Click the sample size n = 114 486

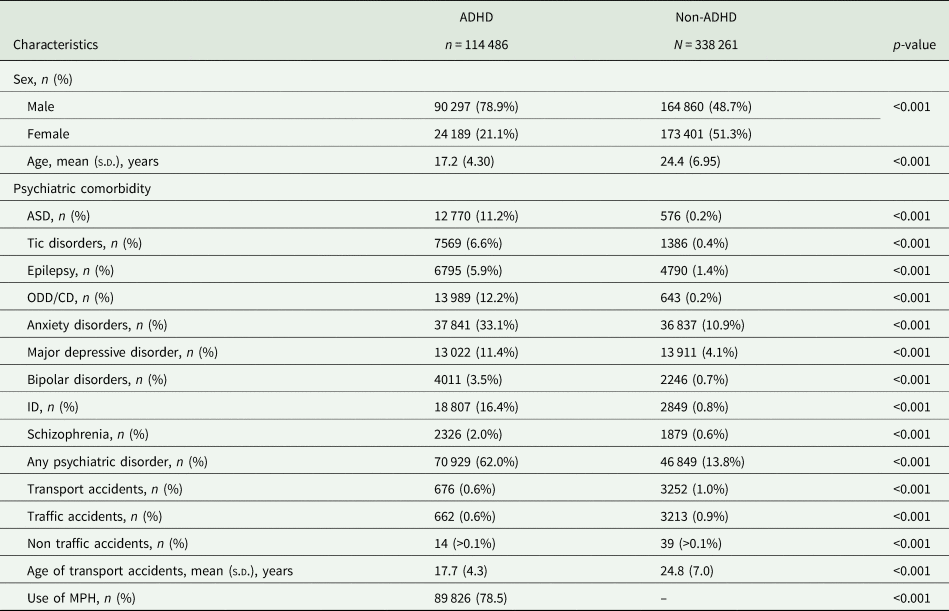467,44
